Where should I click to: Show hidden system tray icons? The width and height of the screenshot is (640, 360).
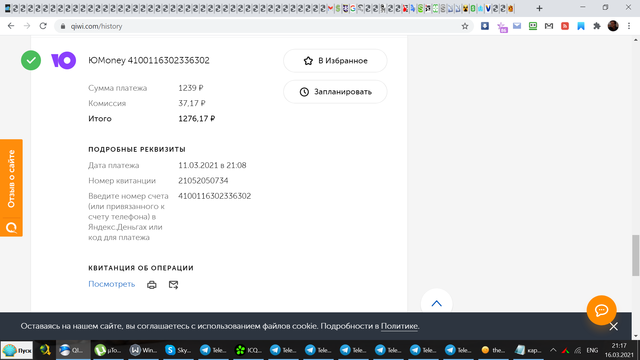click(553, 350)
